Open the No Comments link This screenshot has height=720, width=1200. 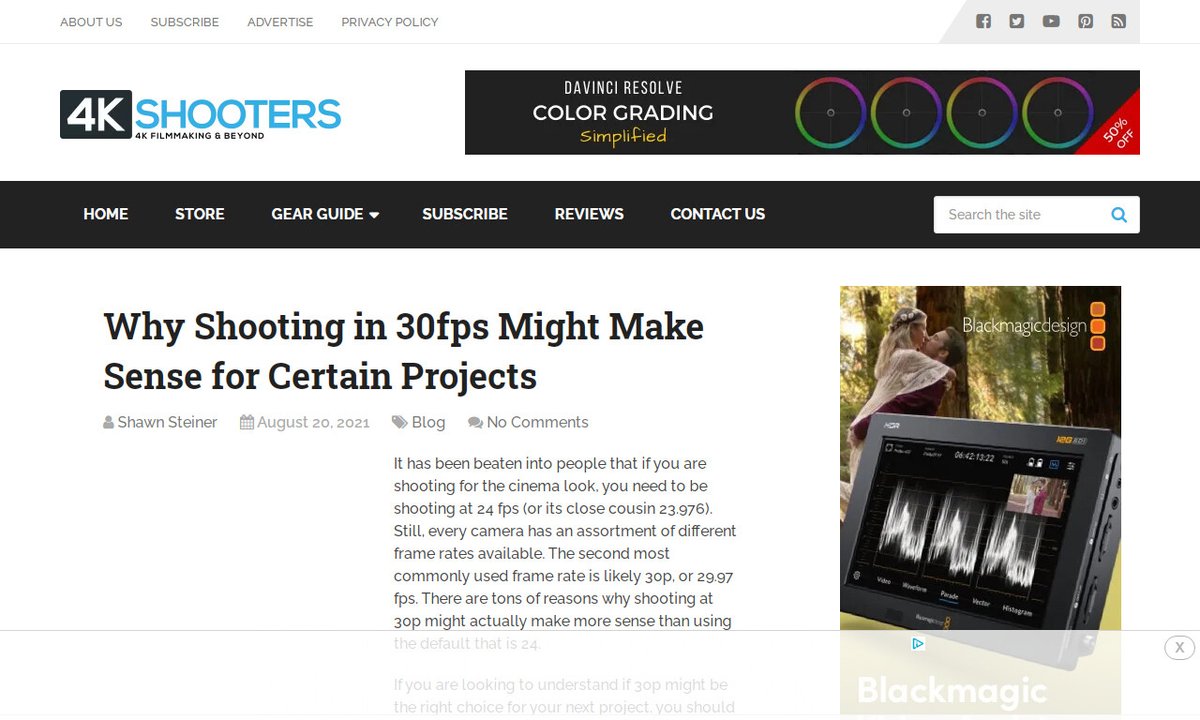(537, 422)
